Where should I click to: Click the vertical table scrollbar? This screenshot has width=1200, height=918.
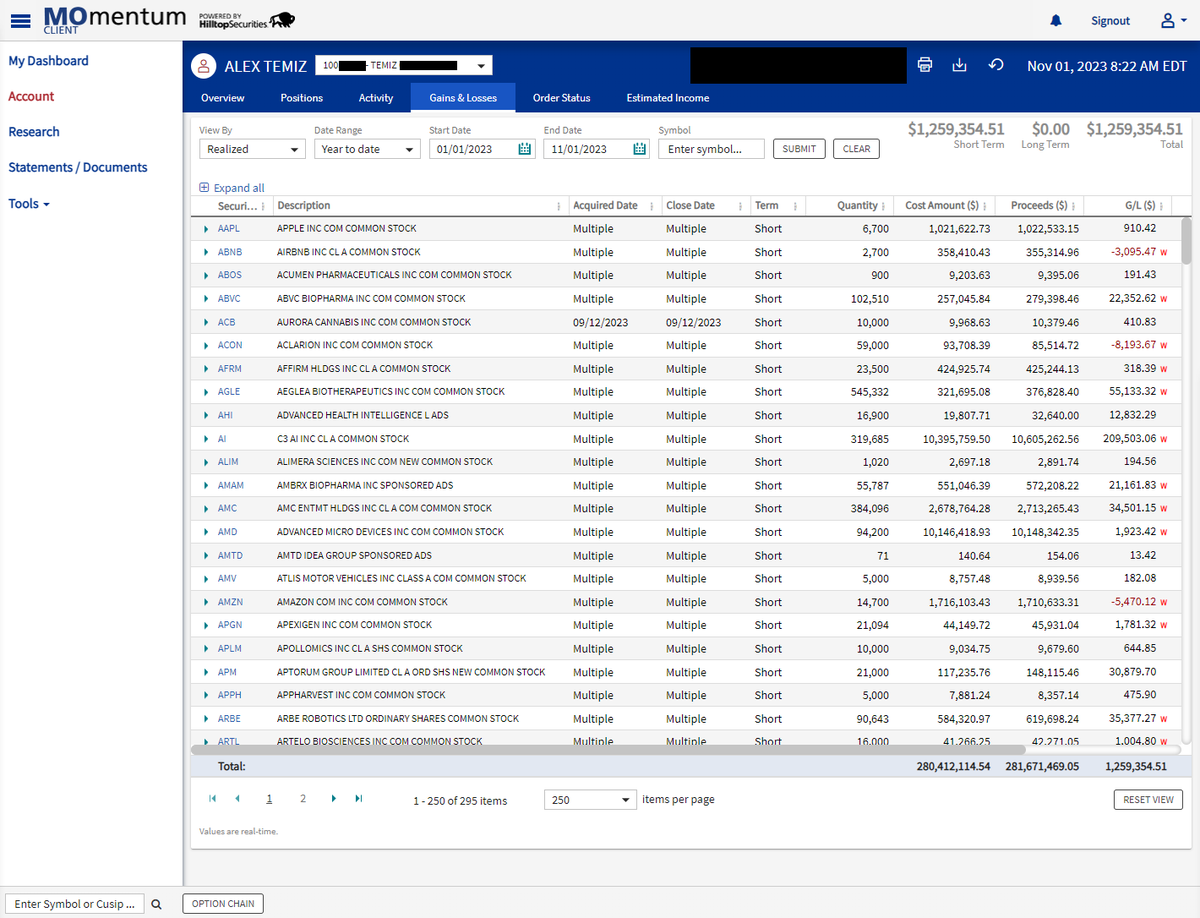point(1186,241)
